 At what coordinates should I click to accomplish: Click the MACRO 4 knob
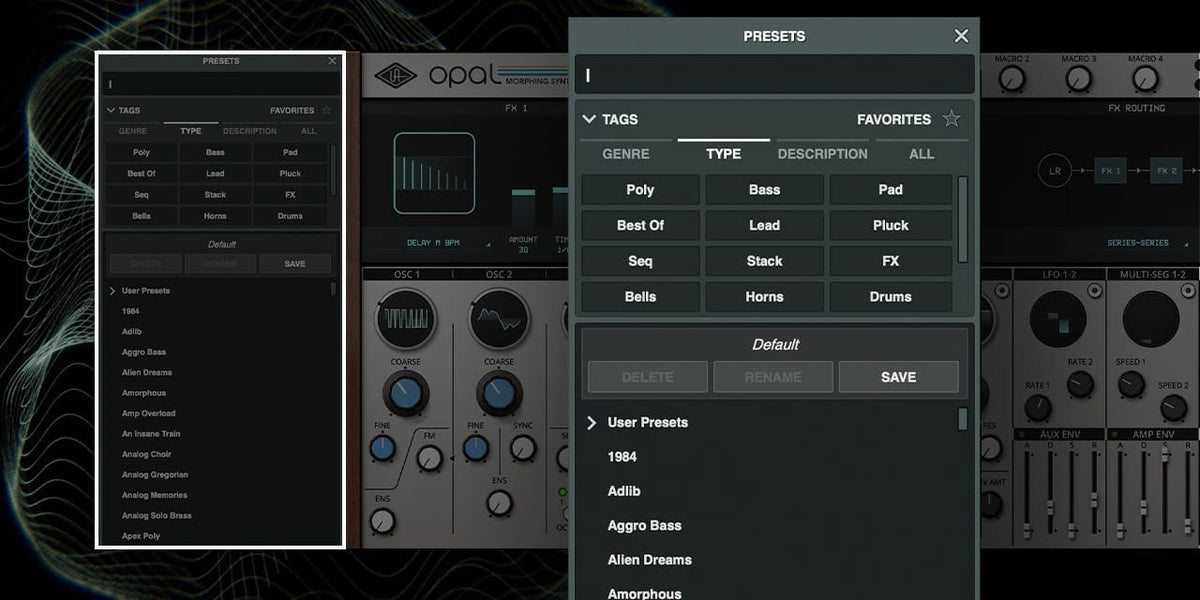point(1144,79)
